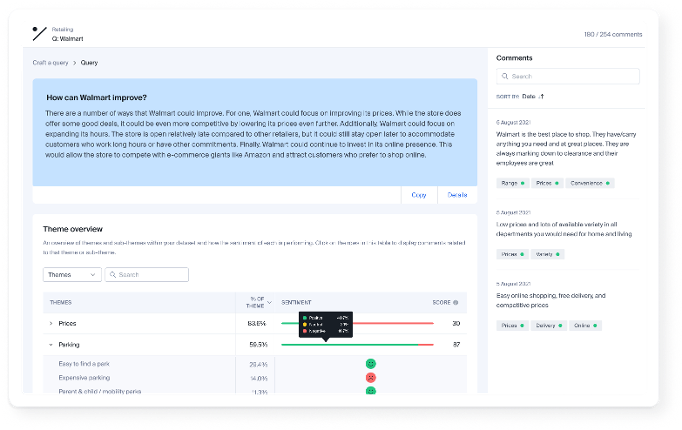The width and height of the screenshot is (682, 430).
Task: Click the How can Walmart improve? heading
Action: tap(97, 97)
